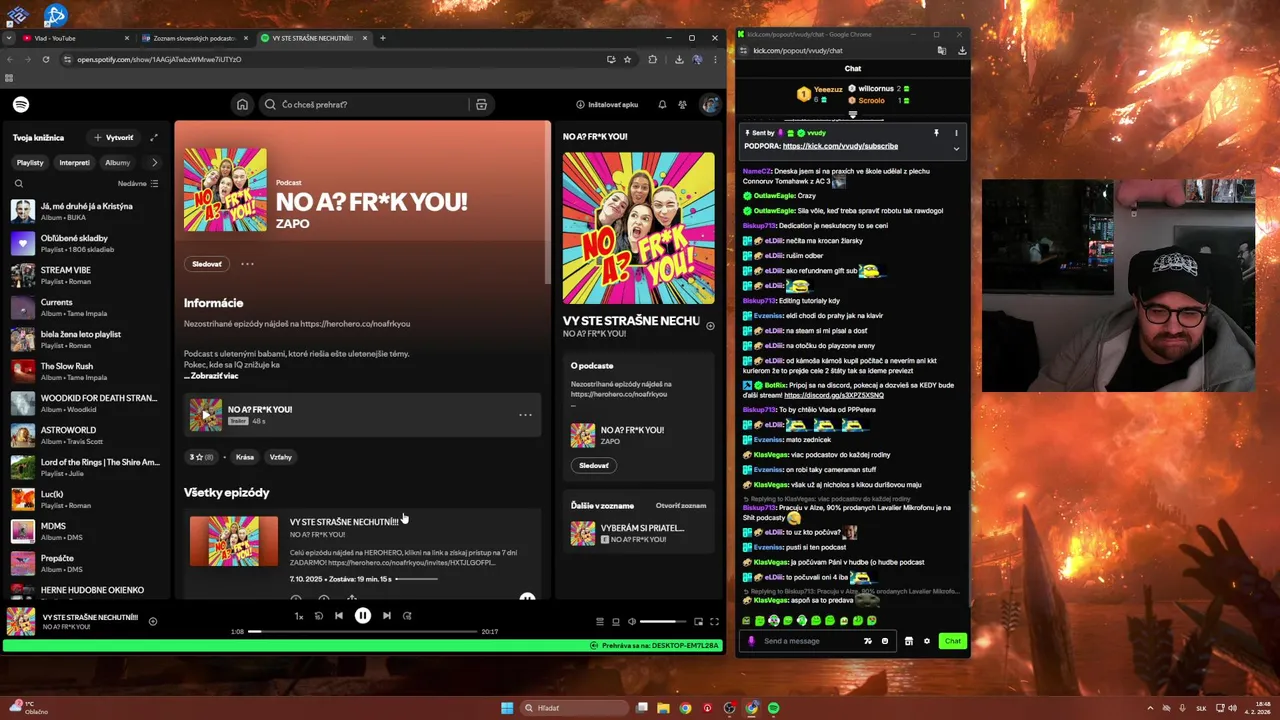This screenshot has width=1280, height=720.
Task: Create new playlist with Vytvoriť button
Action: click(x=114, y=137)
